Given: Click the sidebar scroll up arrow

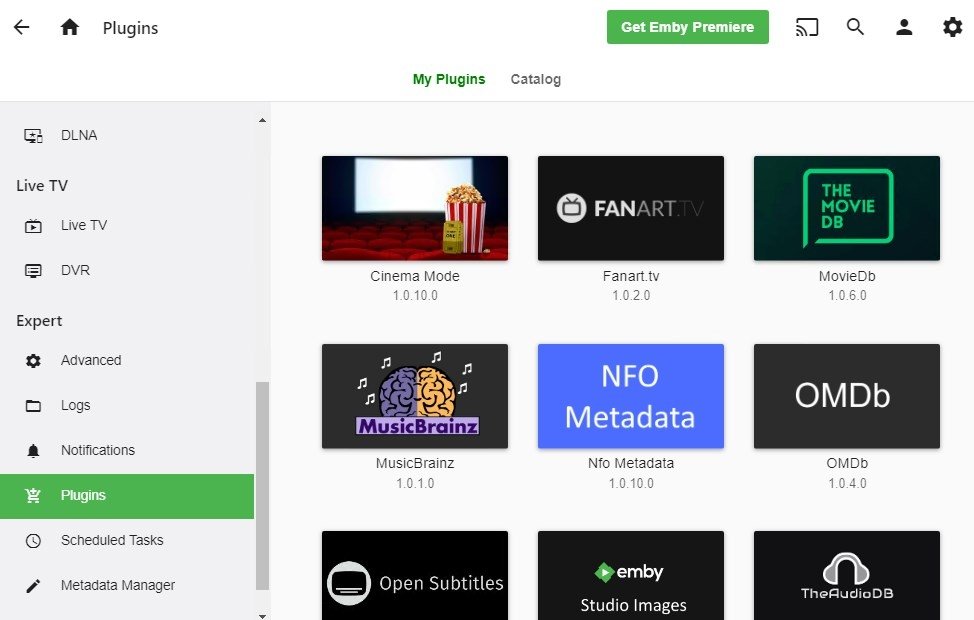Looking at the screenshot, I should coord(262,121).
